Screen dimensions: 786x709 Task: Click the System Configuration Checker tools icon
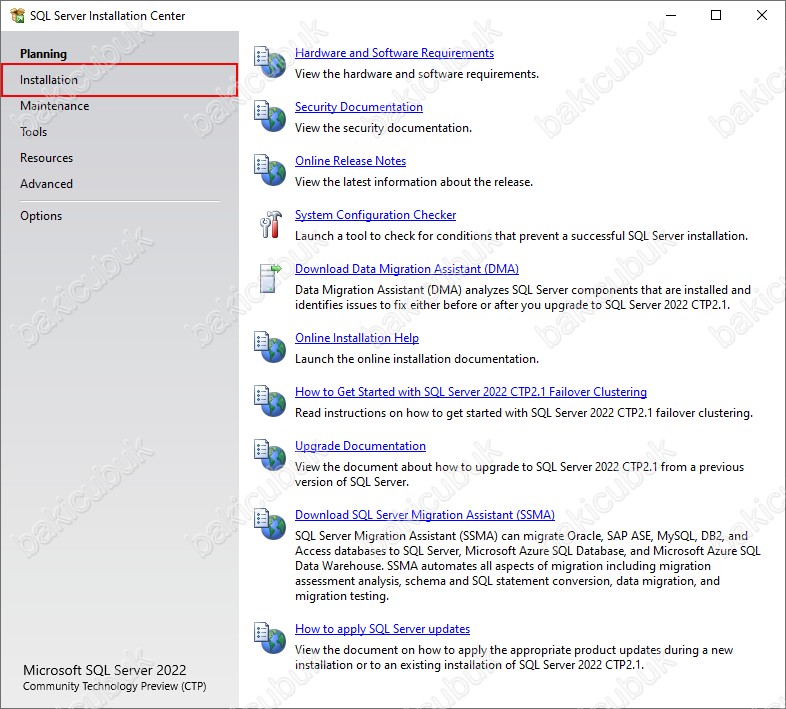[x=271, y=224]
